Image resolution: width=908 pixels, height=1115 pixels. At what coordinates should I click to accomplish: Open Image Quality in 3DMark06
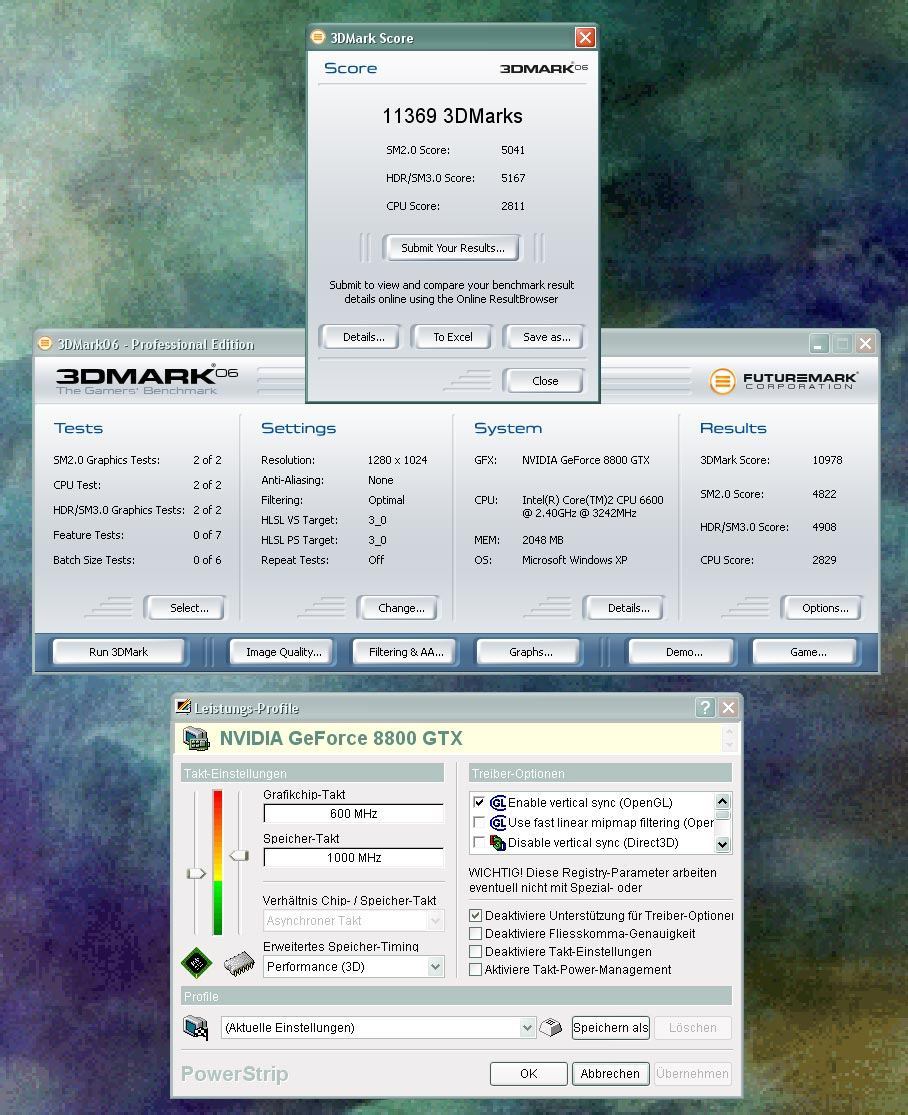(x=284, y=652)
